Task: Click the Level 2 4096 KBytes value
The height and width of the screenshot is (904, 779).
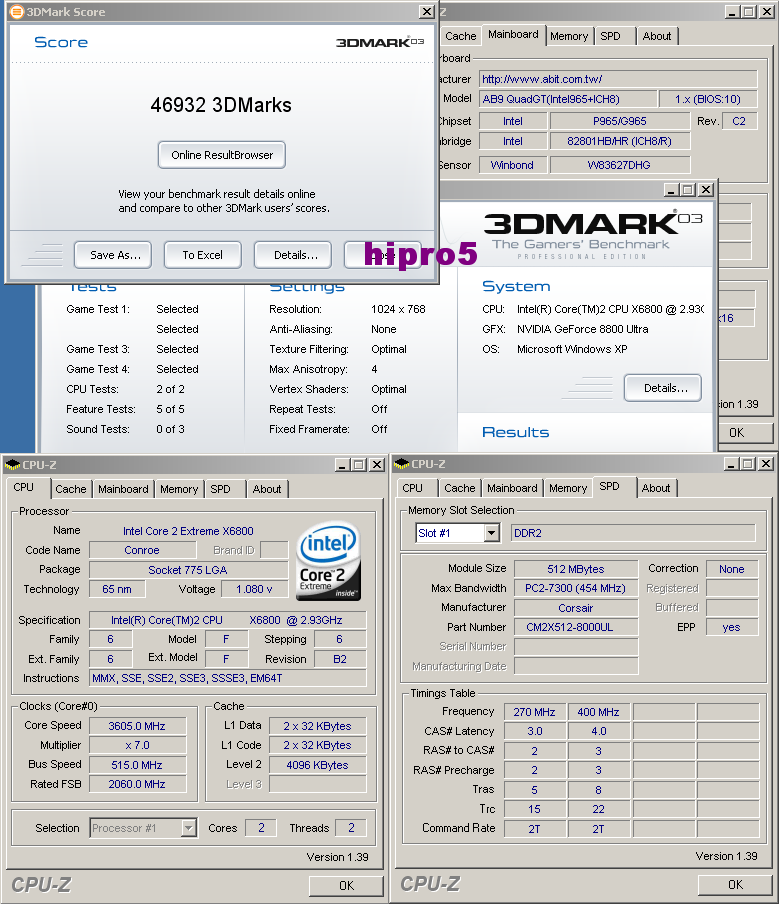Action: 317,765
